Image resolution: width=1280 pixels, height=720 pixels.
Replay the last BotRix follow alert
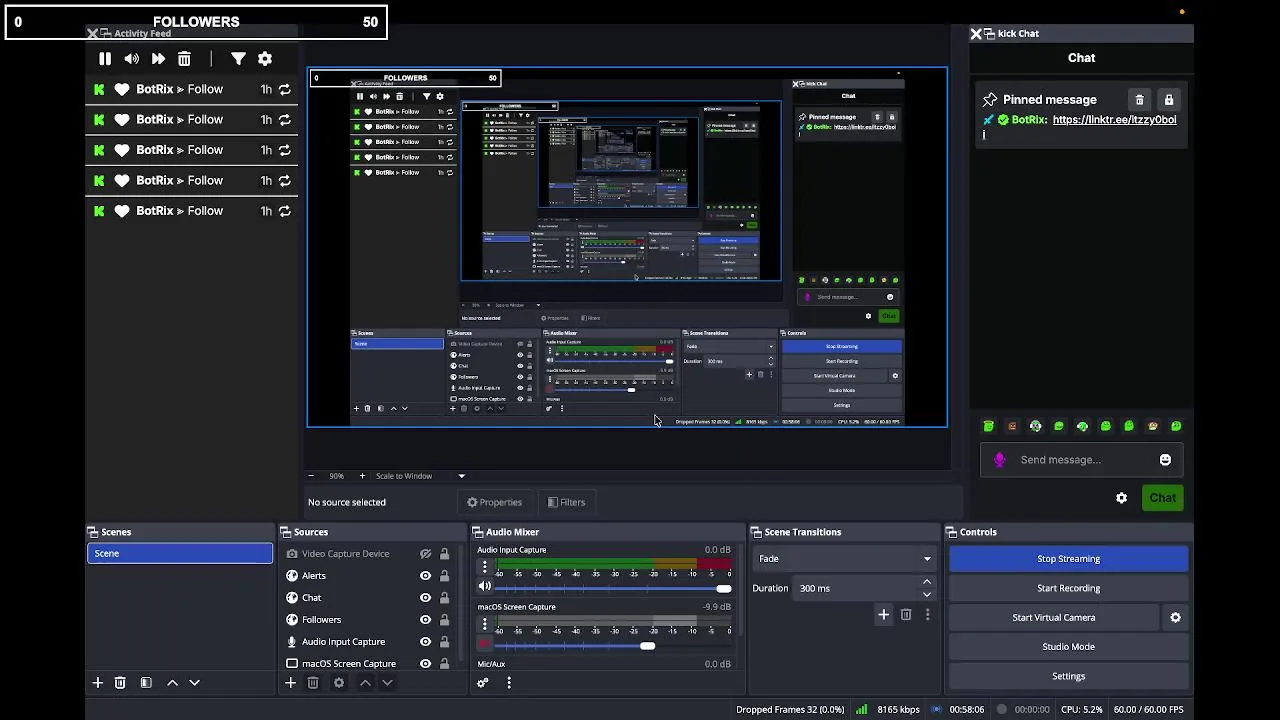click(x=285, y=211)
